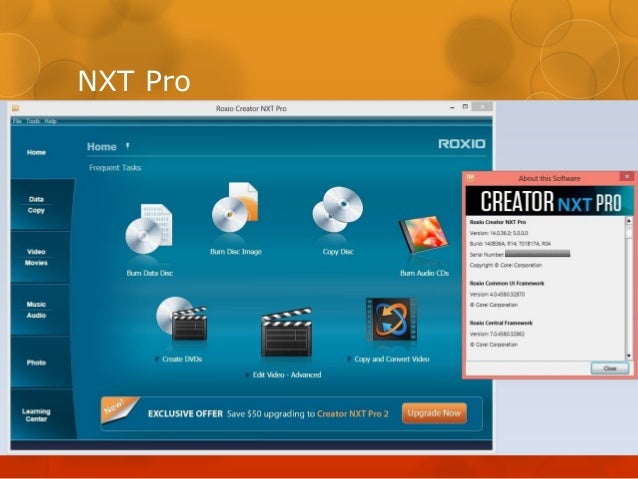The image size is (638, 479).
Task: Open the Help menu
Action: 50,121
